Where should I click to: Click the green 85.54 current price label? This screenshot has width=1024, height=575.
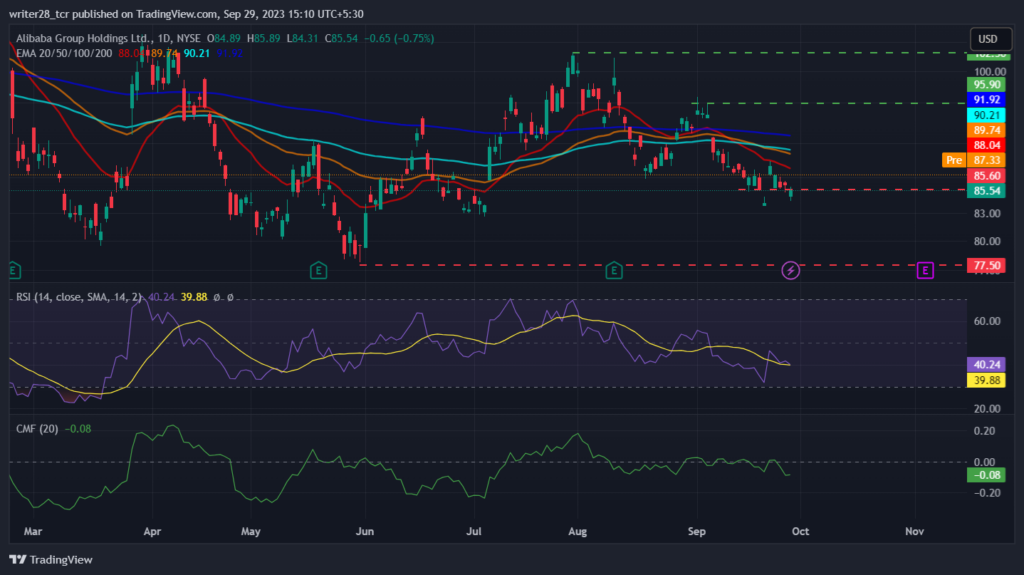986,191
